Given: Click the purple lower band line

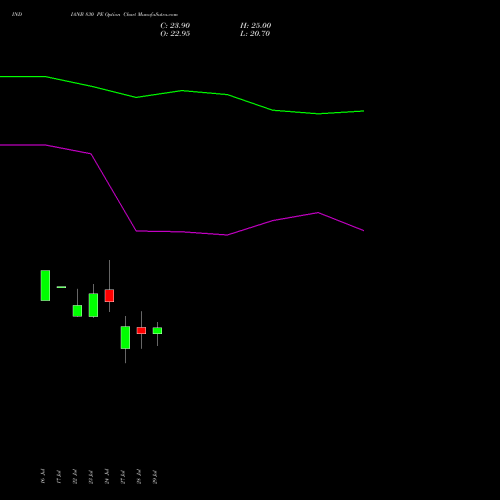Looking at the screenshot, I should click(182, 232).
